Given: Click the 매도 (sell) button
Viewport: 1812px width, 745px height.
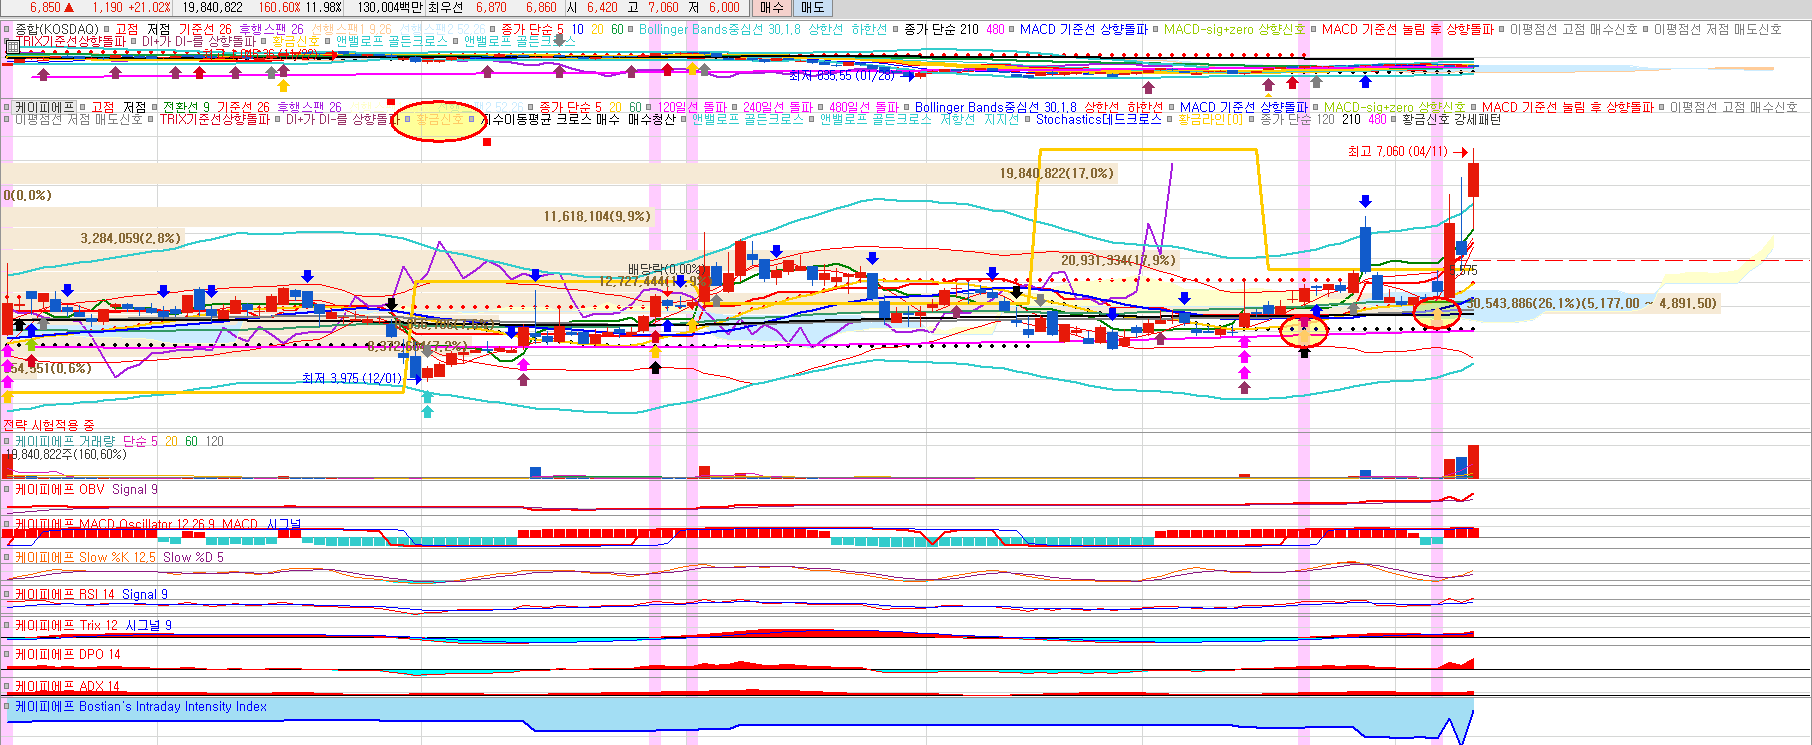Looking at the screenshot, I should tap(812, 8).
